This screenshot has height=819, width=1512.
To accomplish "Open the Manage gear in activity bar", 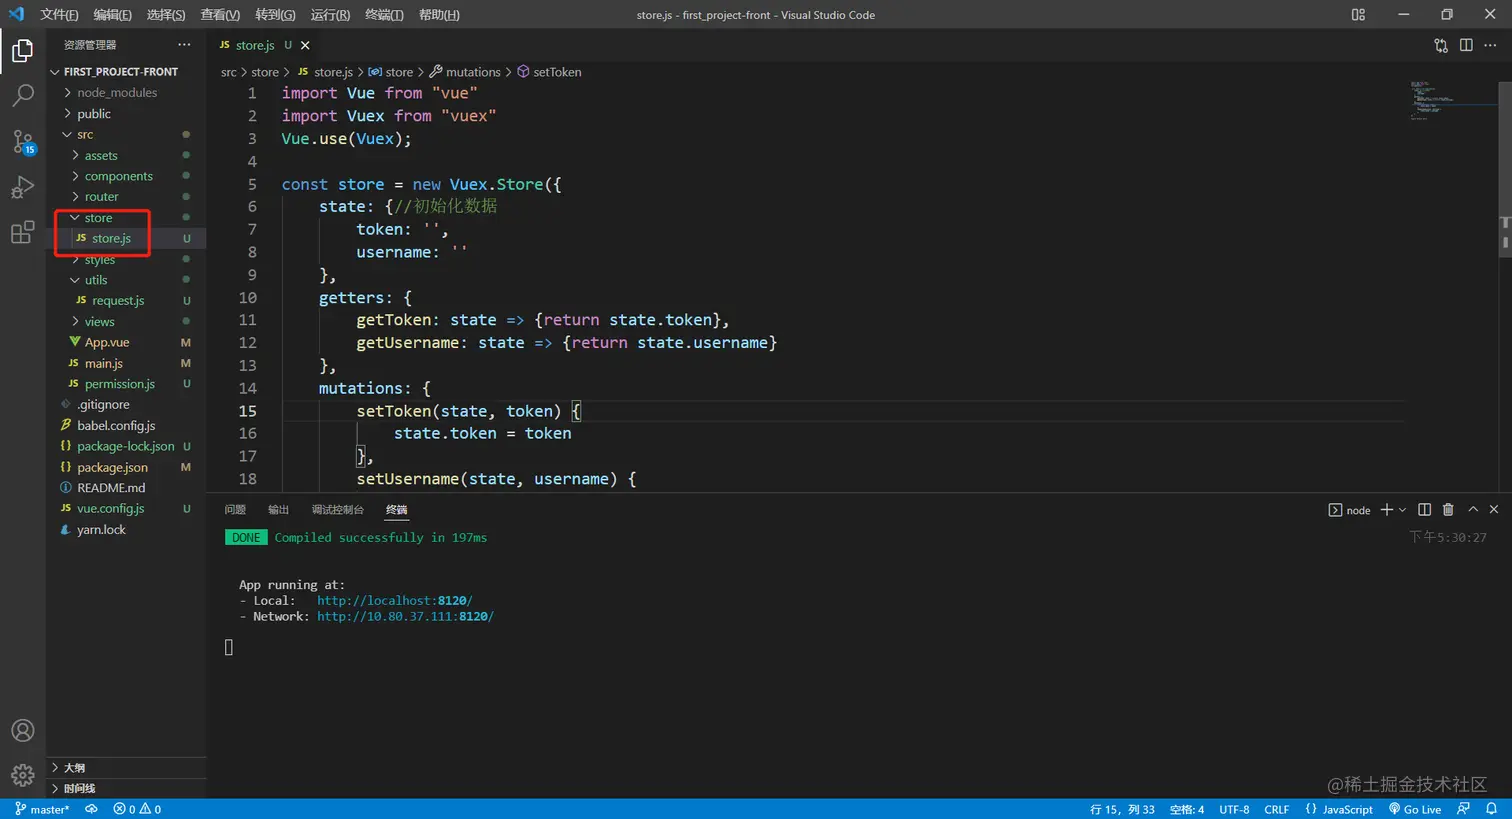I will tap(22, 775).
